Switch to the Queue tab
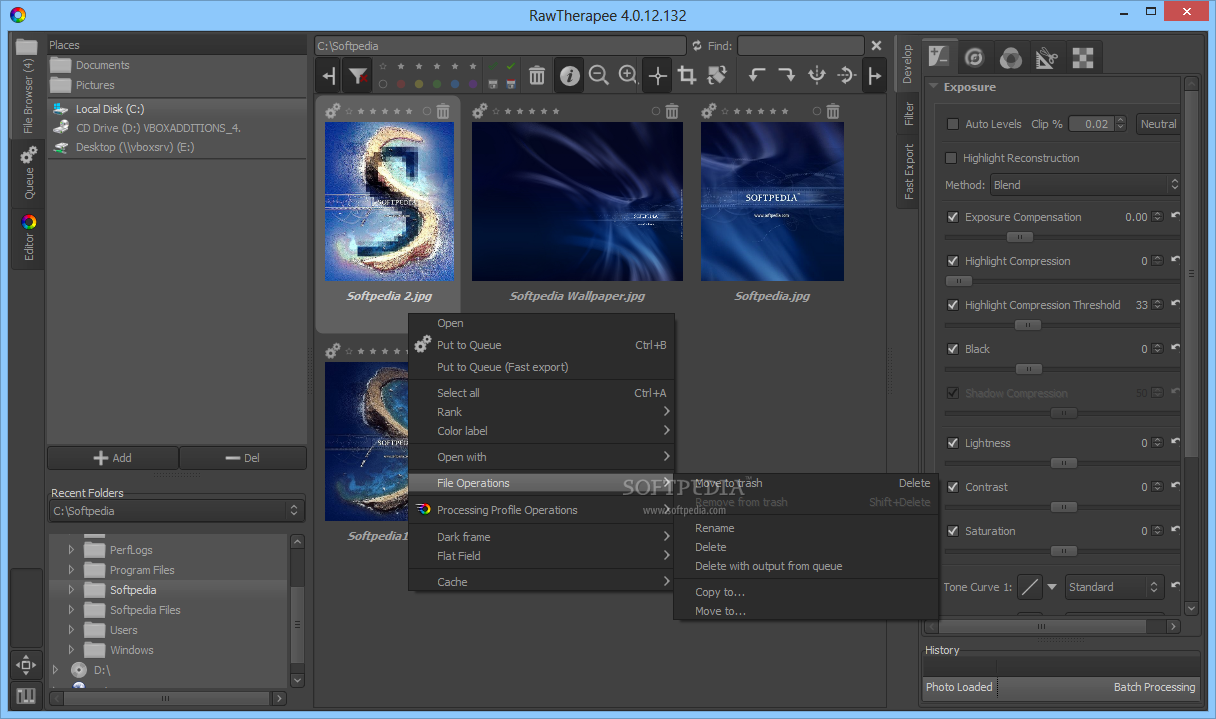The height and width of the screenshot is (719, 1216). click(29, 172)
